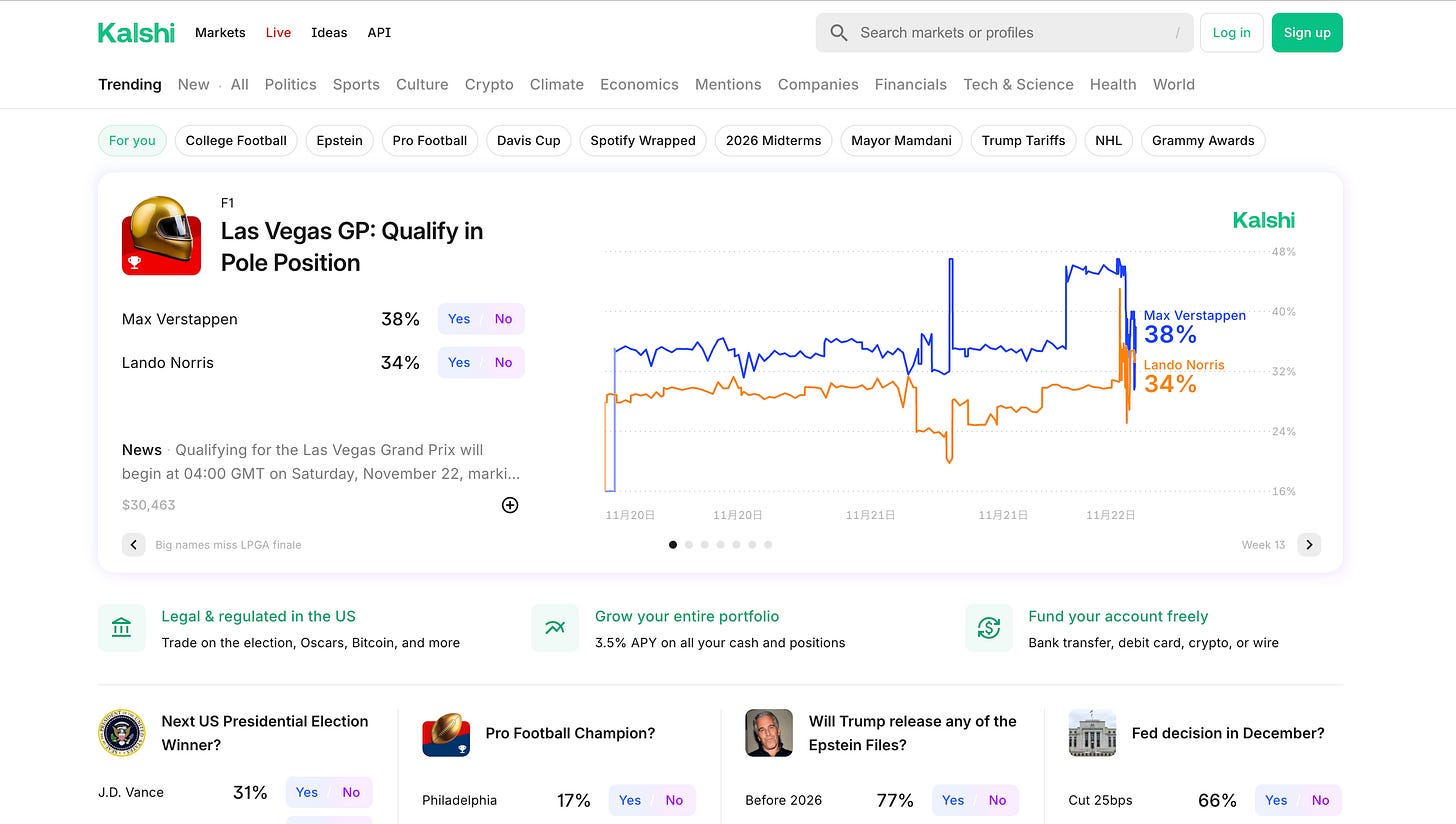Click the Log in button

click(x=1231, y=32)
